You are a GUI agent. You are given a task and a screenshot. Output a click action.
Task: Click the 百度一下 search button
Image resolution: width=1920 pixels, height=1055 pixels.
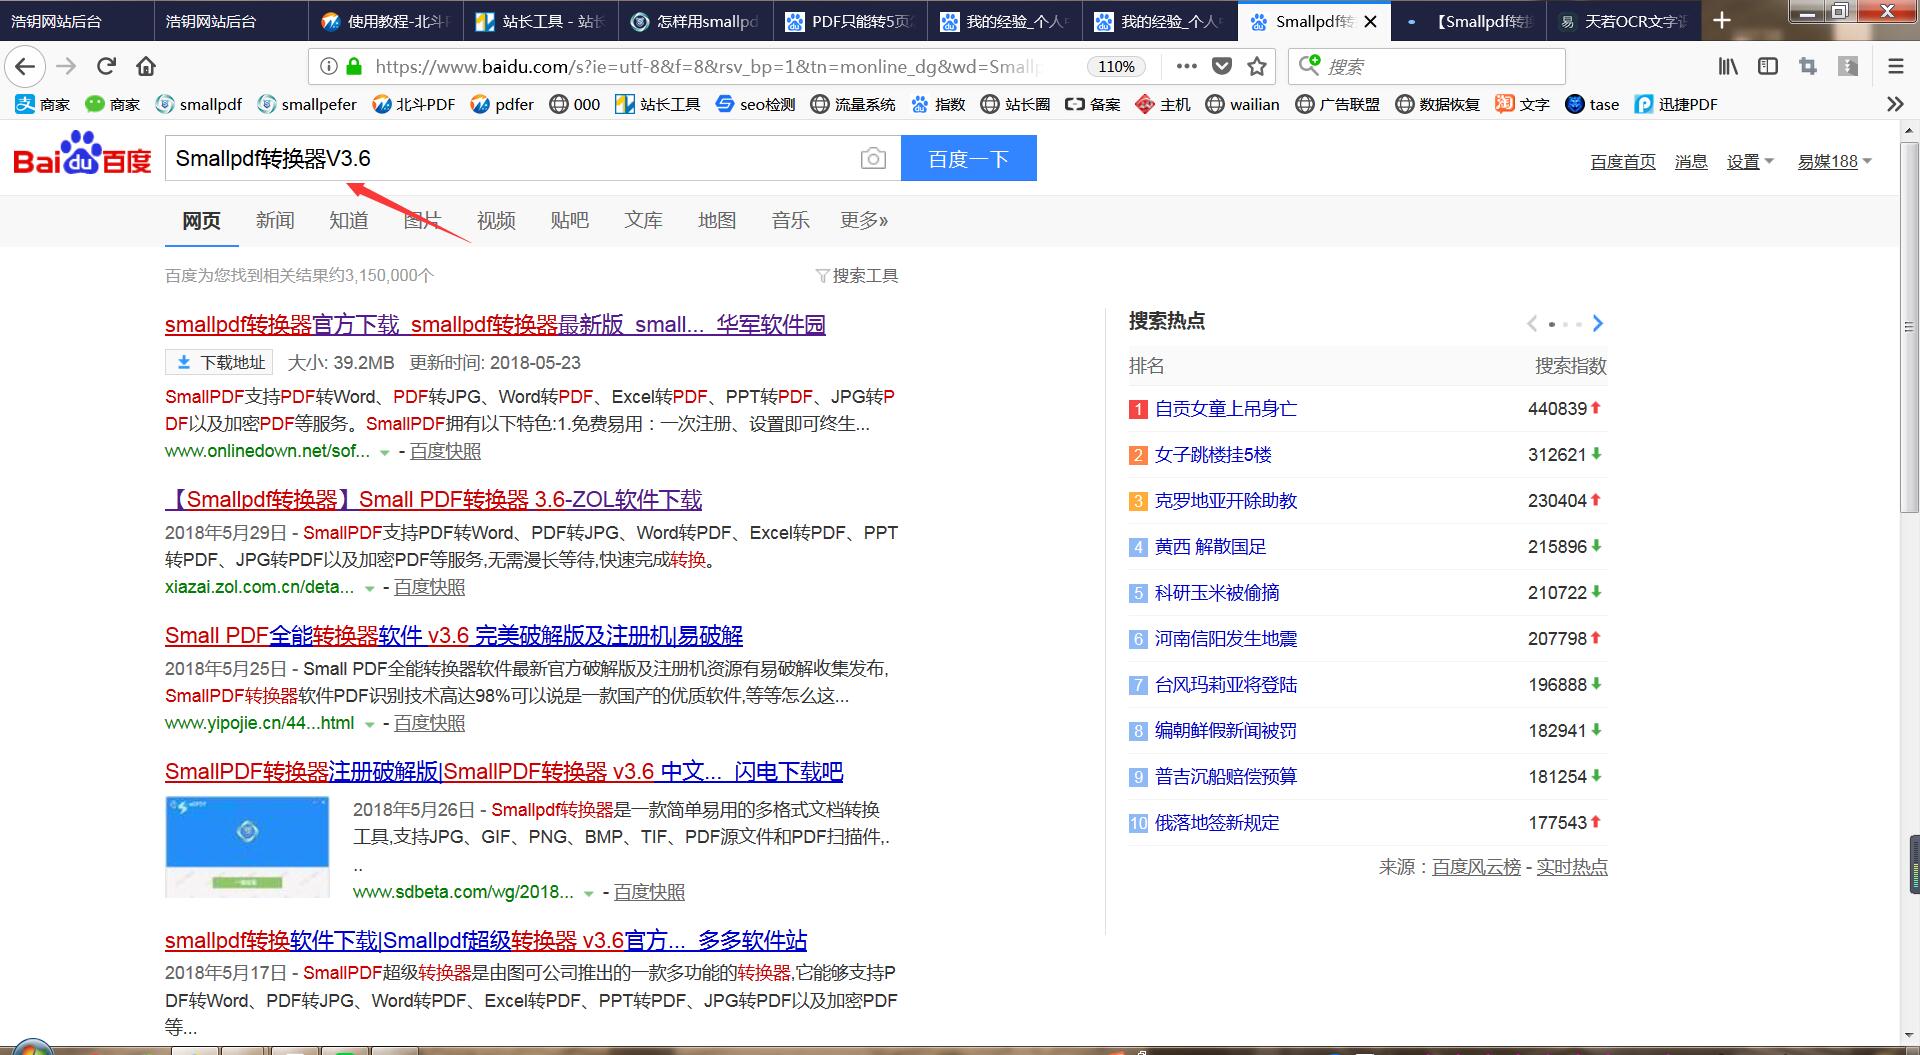coord(969,159)
